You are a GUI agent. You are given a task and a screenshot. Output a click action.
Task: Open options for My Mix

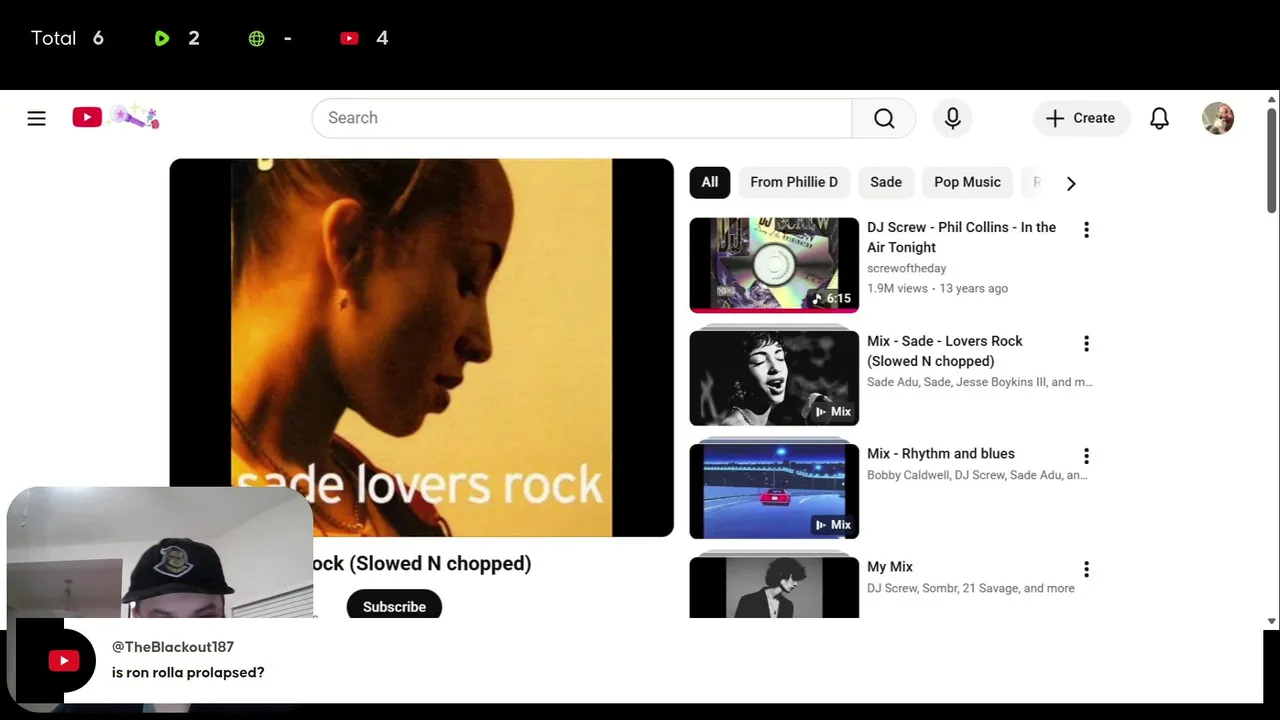tap(1086, 570)
